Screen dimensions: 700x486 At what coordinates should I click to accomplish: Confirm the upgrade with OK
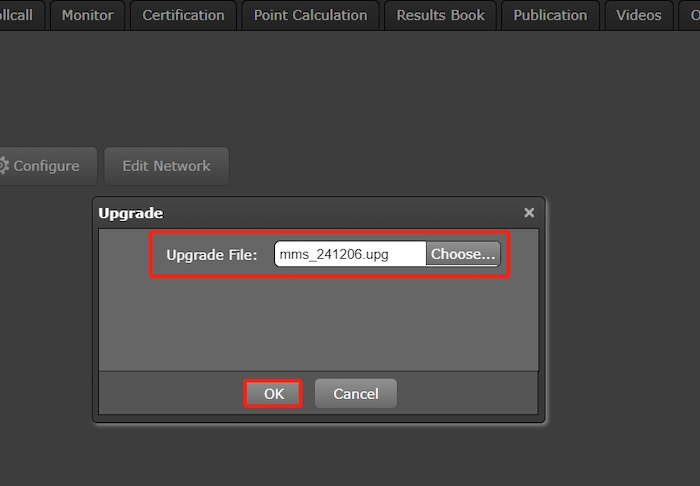pyautogui.click(x=274, y=394)
